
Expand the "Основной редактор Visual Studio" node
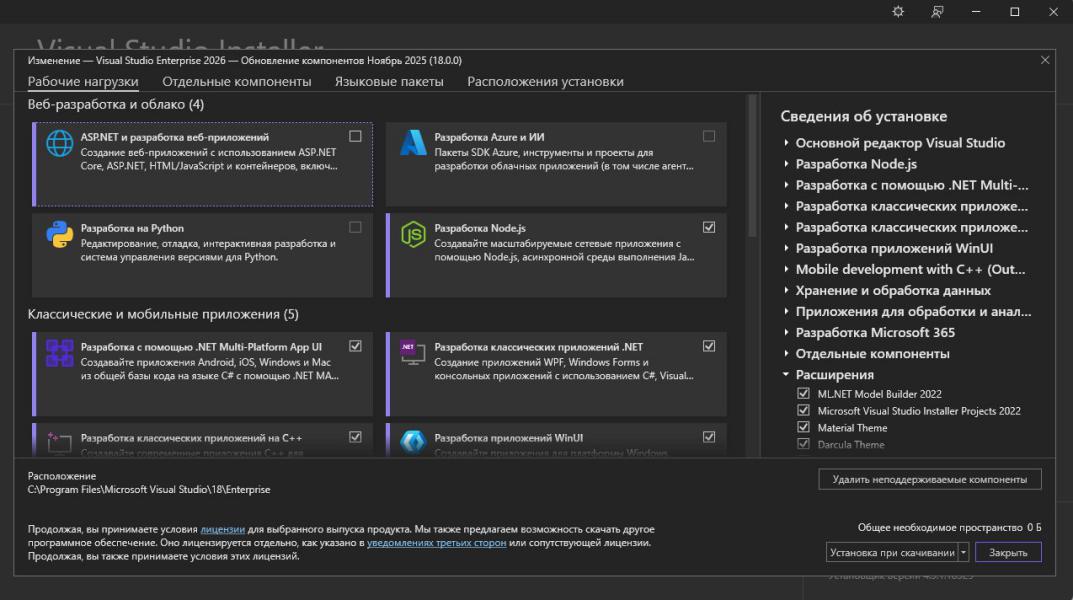[x=786, y=143]
